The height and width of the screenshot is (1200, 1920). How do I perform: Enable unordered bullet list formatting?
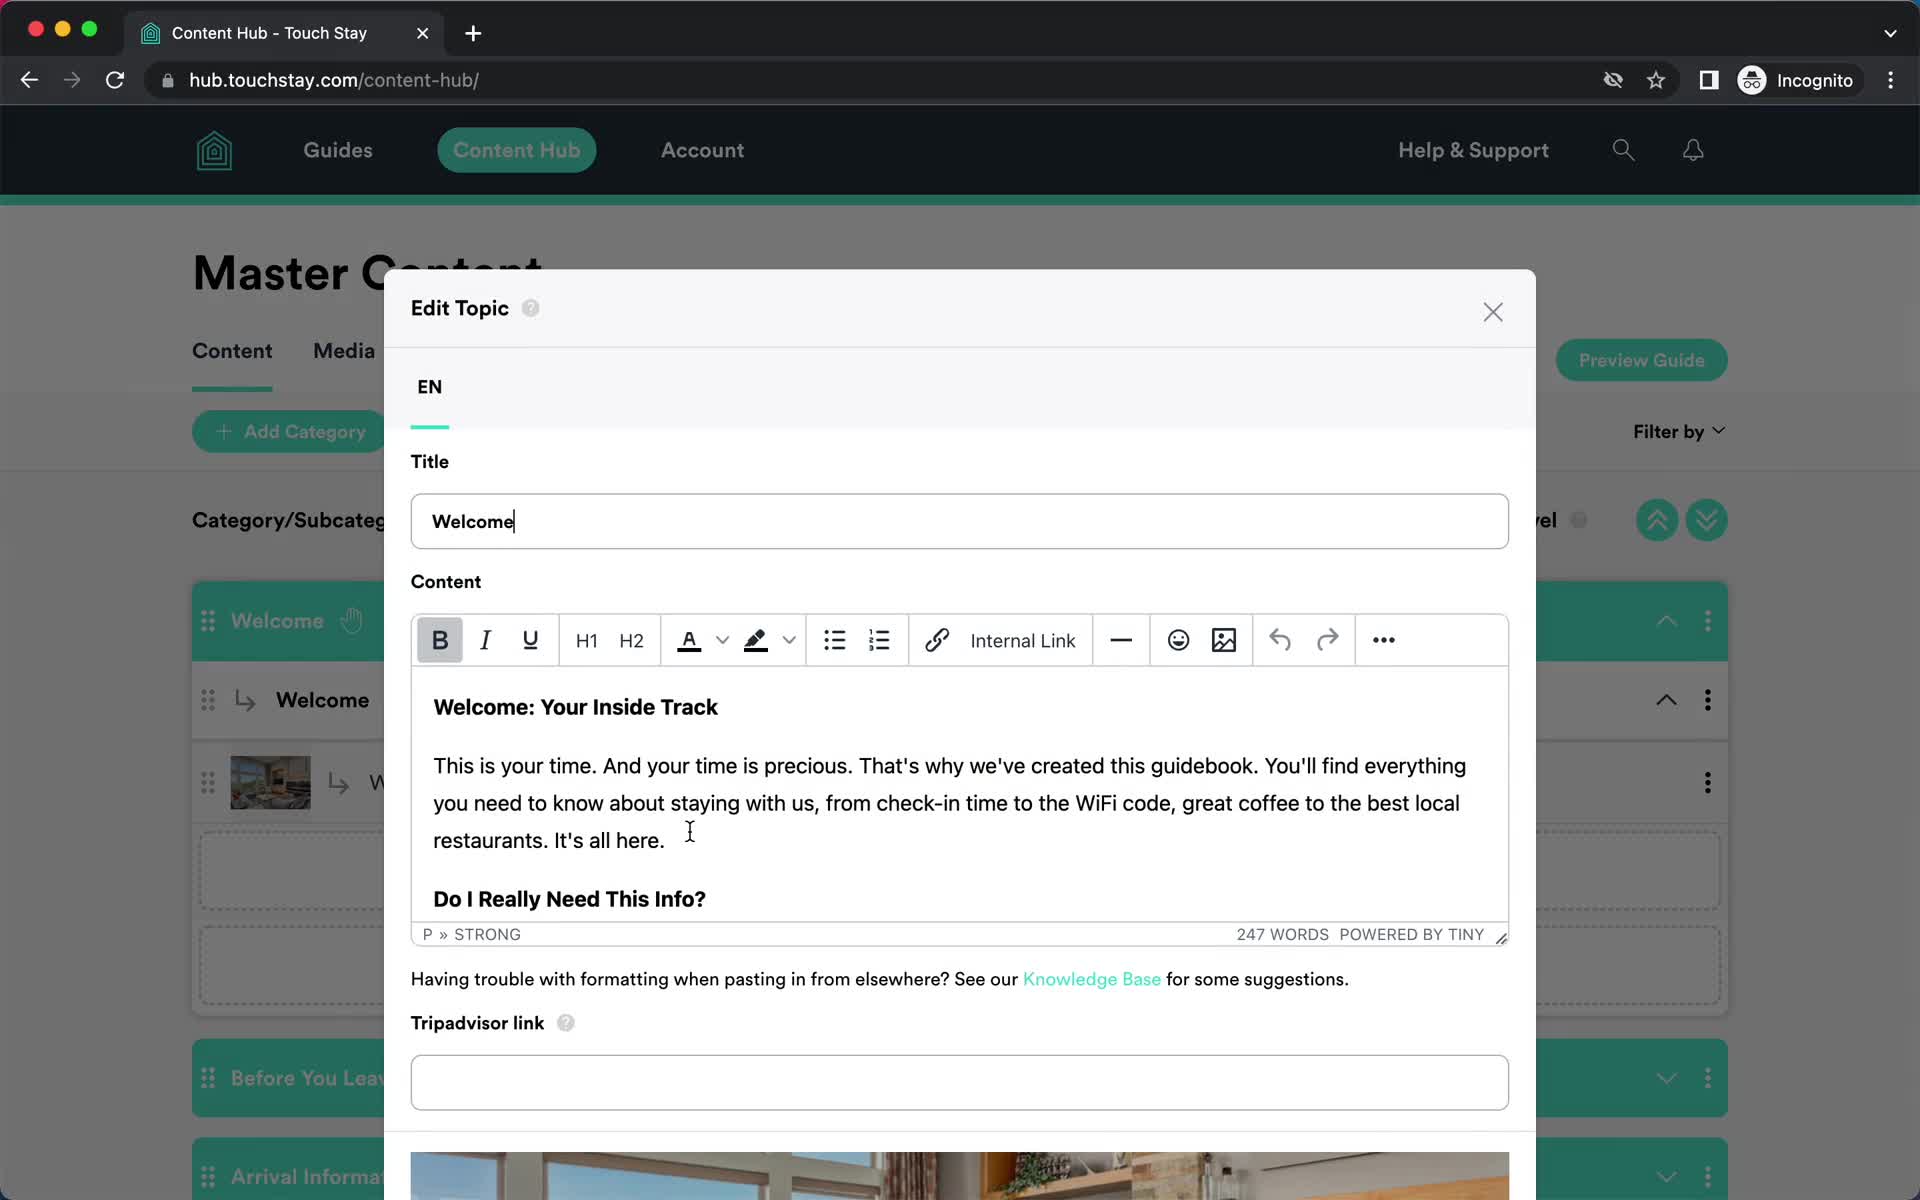click(834, 639)
